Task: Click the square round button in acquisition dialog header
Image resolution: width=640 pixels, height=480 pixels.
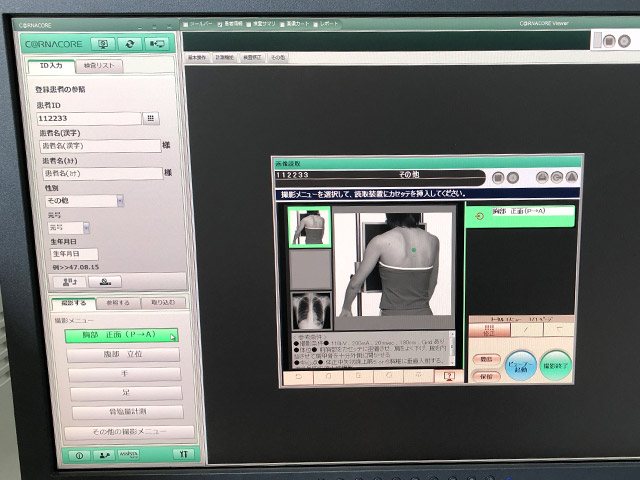Action: (498, 178)
